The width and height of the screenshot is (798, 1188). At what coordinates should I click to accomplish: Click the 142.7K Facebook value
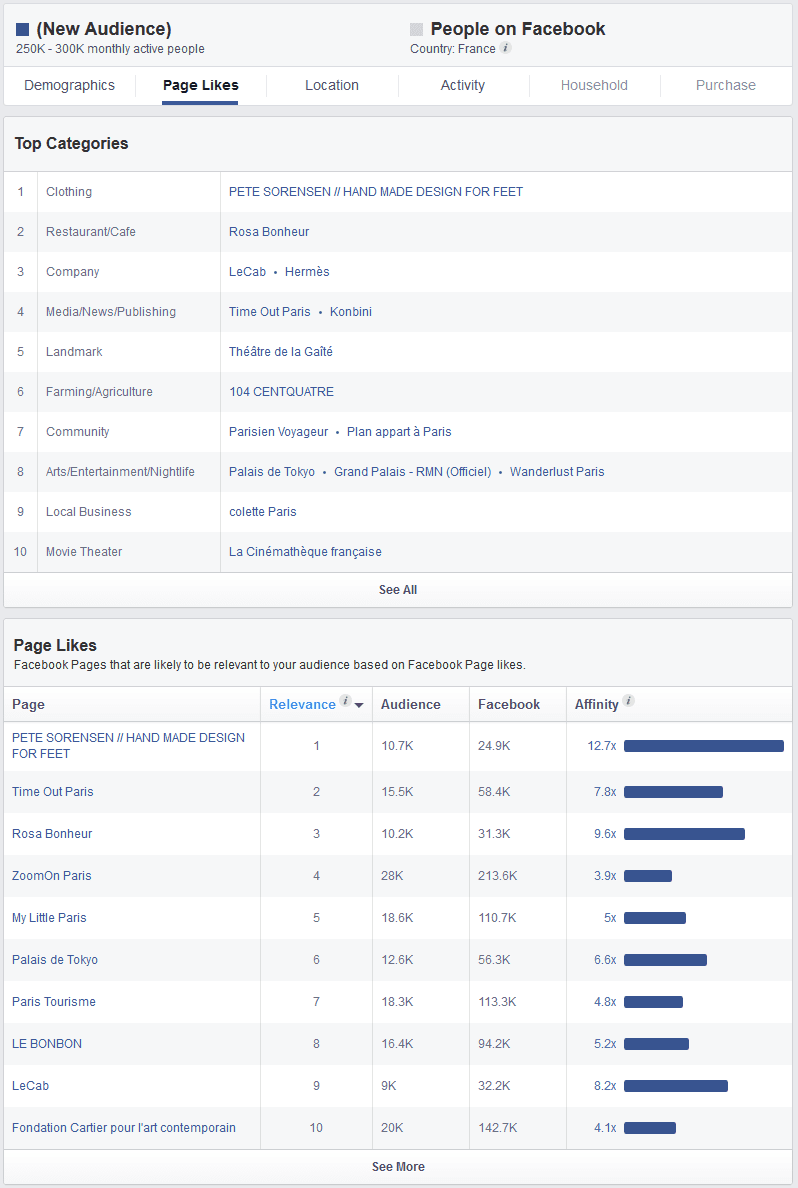(x=498, y=1127)
